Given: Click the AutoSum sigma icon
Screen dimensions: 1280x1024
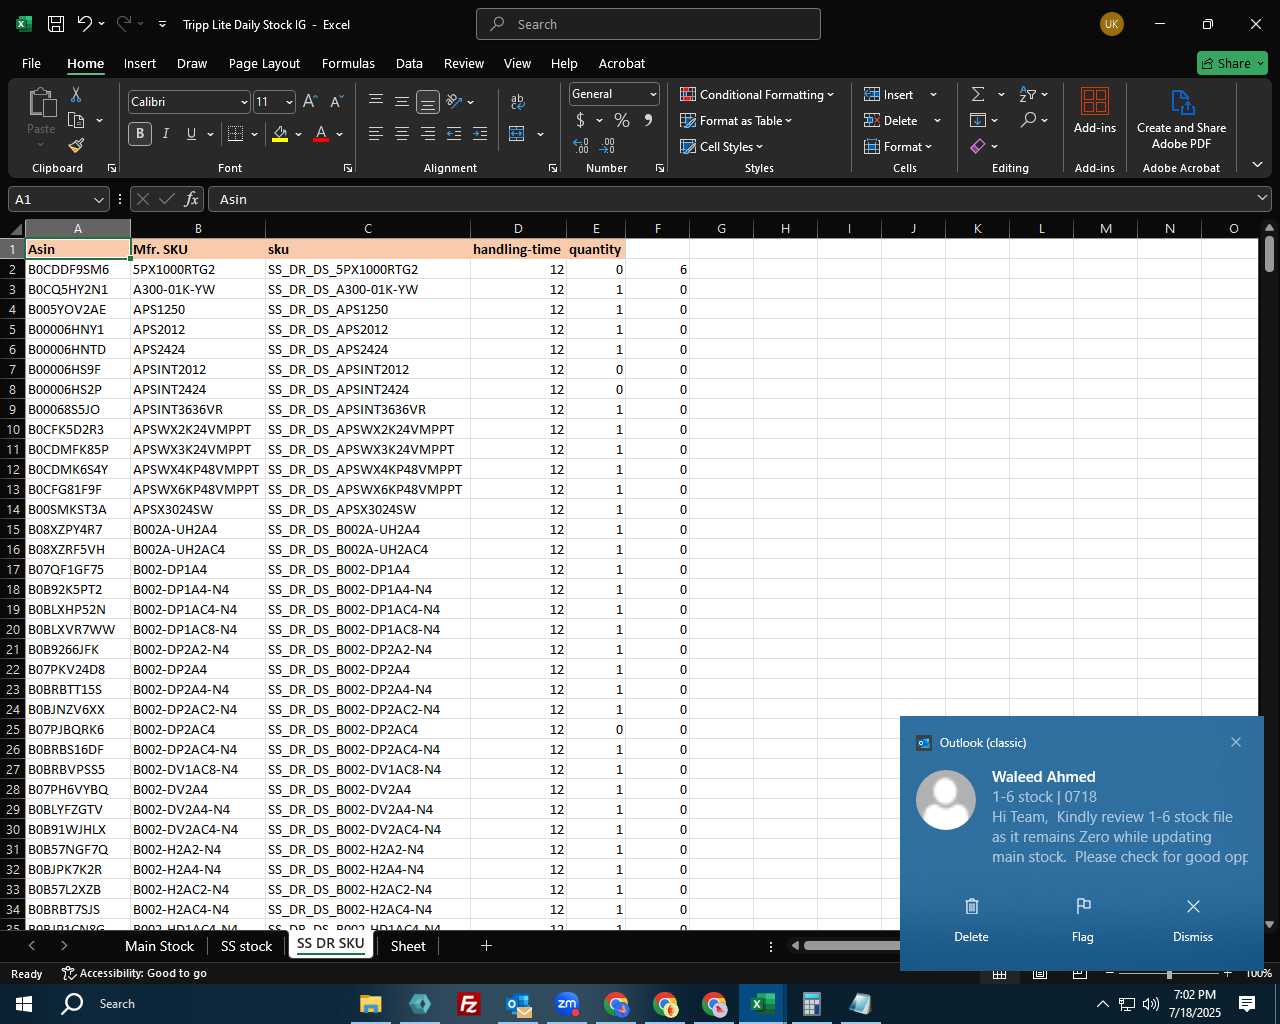Looking at the screenshot, I should (978, 94).
